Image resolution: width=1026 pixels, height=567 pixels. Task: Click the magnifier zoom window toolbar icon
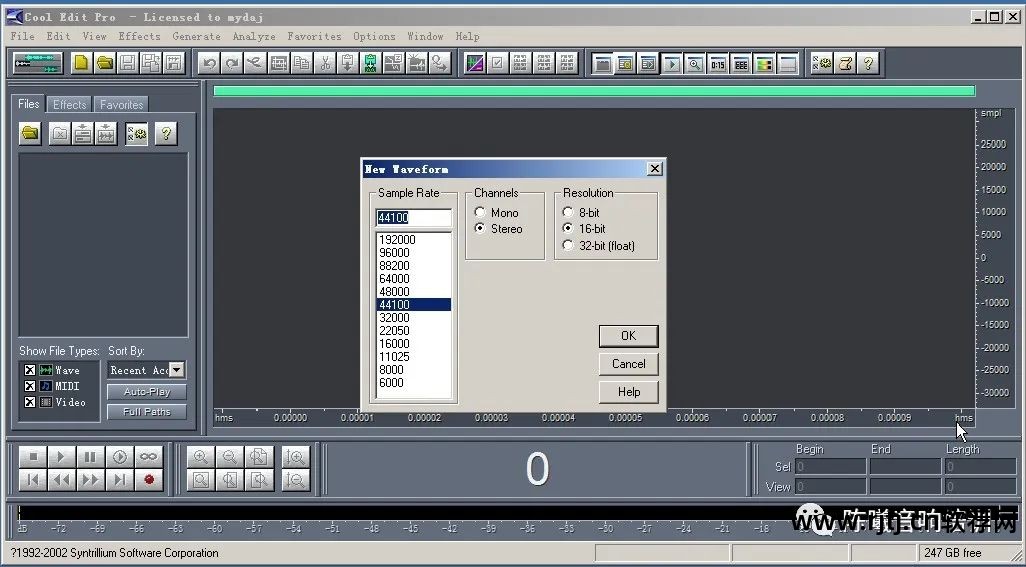click(x=694, y=64)
